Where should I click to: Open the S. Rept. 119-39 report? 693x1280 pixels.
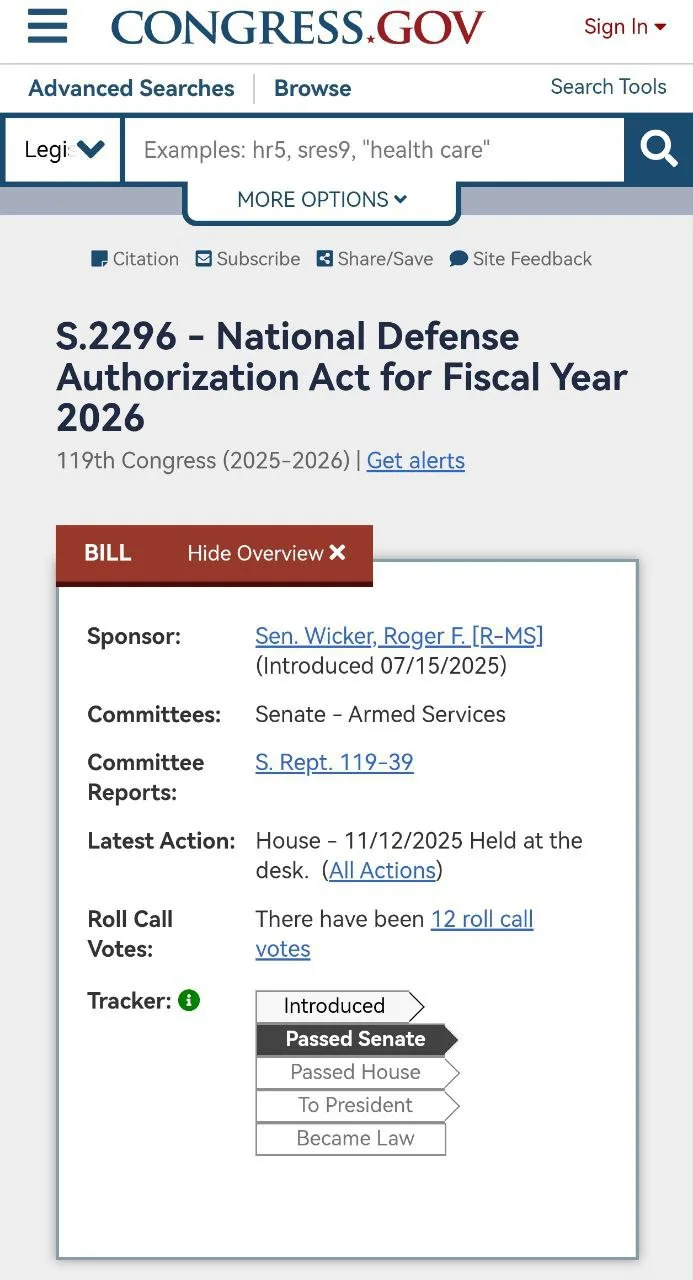[x=334, y=762]
